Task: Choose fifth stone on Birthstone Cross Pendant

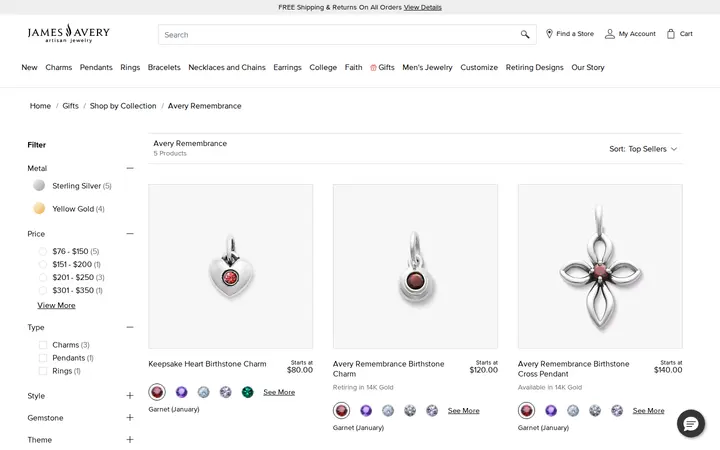Action: click(x=617, y=411)
